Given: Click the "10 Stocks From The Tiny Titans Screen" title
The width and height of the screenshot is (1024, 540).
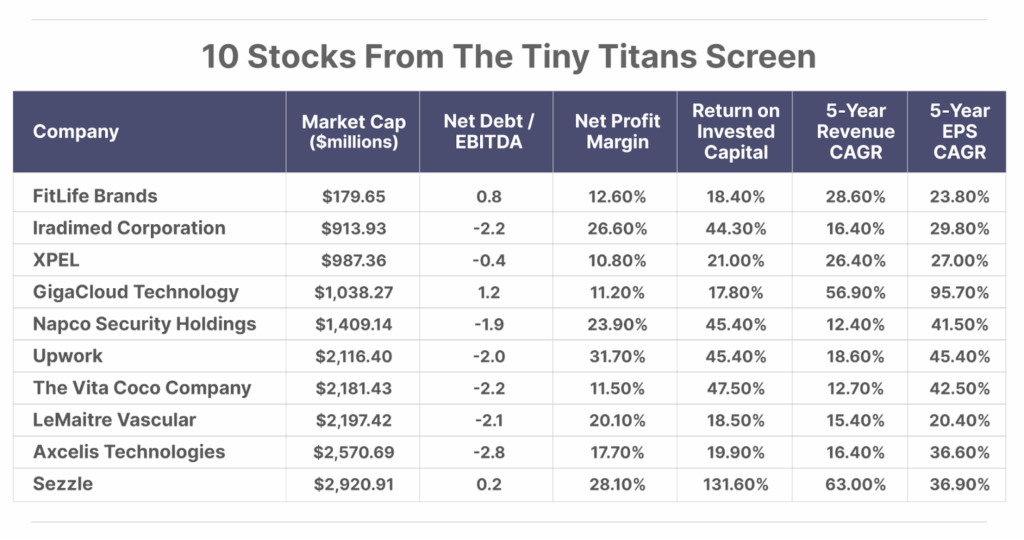Looking at the screenshot, I should coord(509,56).
